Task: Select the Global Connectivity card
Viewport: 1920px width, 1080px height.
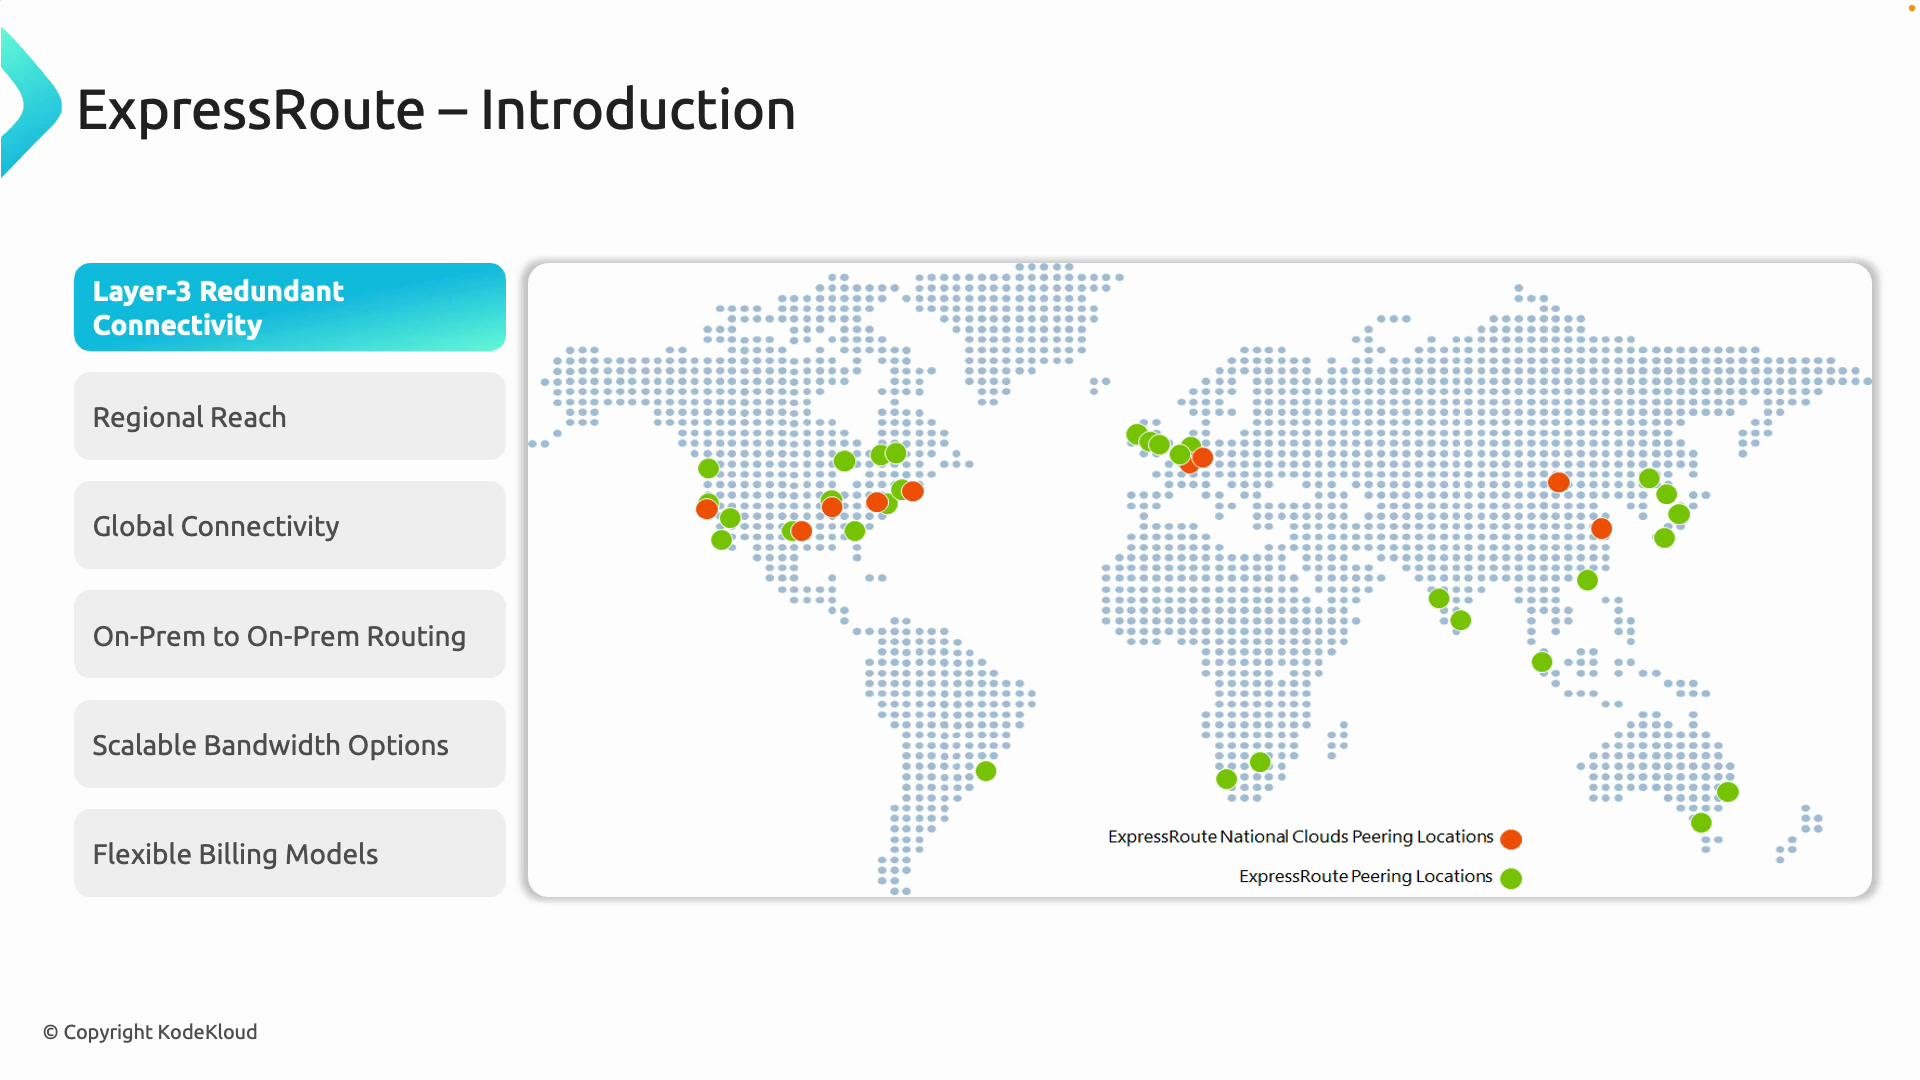Action: coord(290,525)
